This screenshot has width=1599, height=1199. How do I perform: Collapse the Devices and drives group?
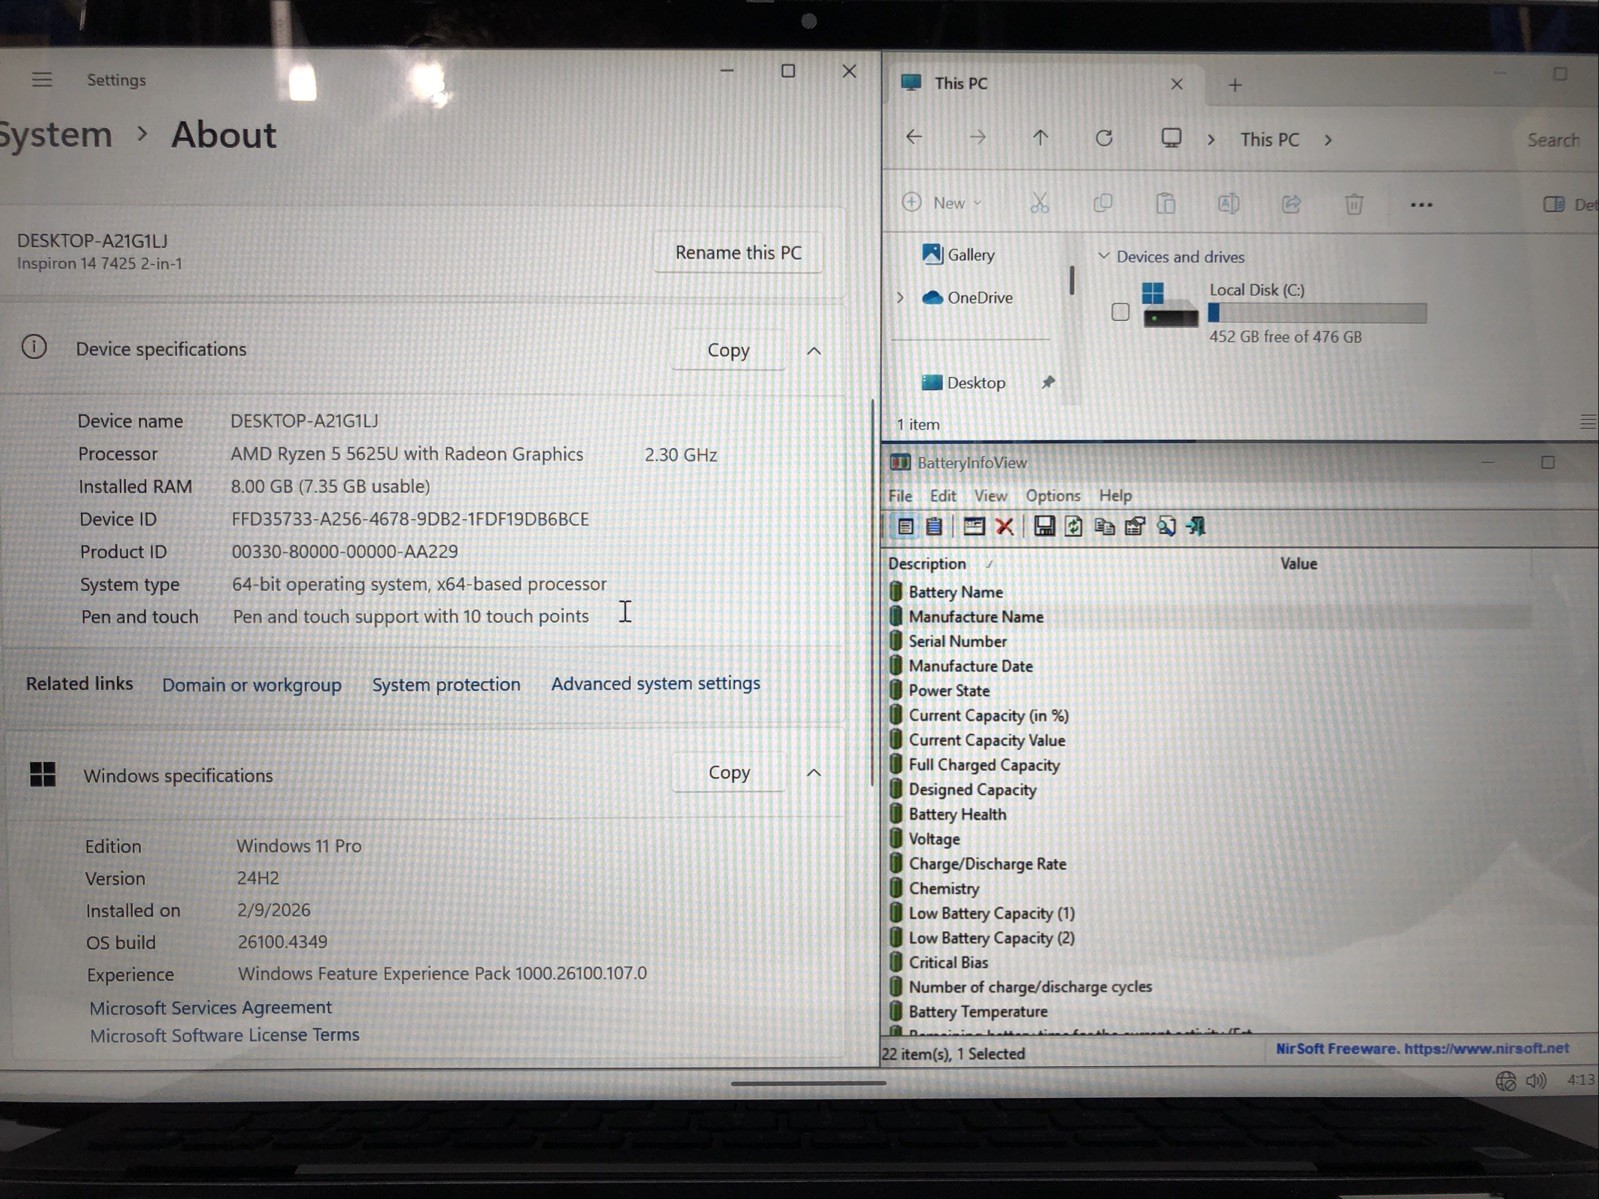click(x=1104, y=256)
